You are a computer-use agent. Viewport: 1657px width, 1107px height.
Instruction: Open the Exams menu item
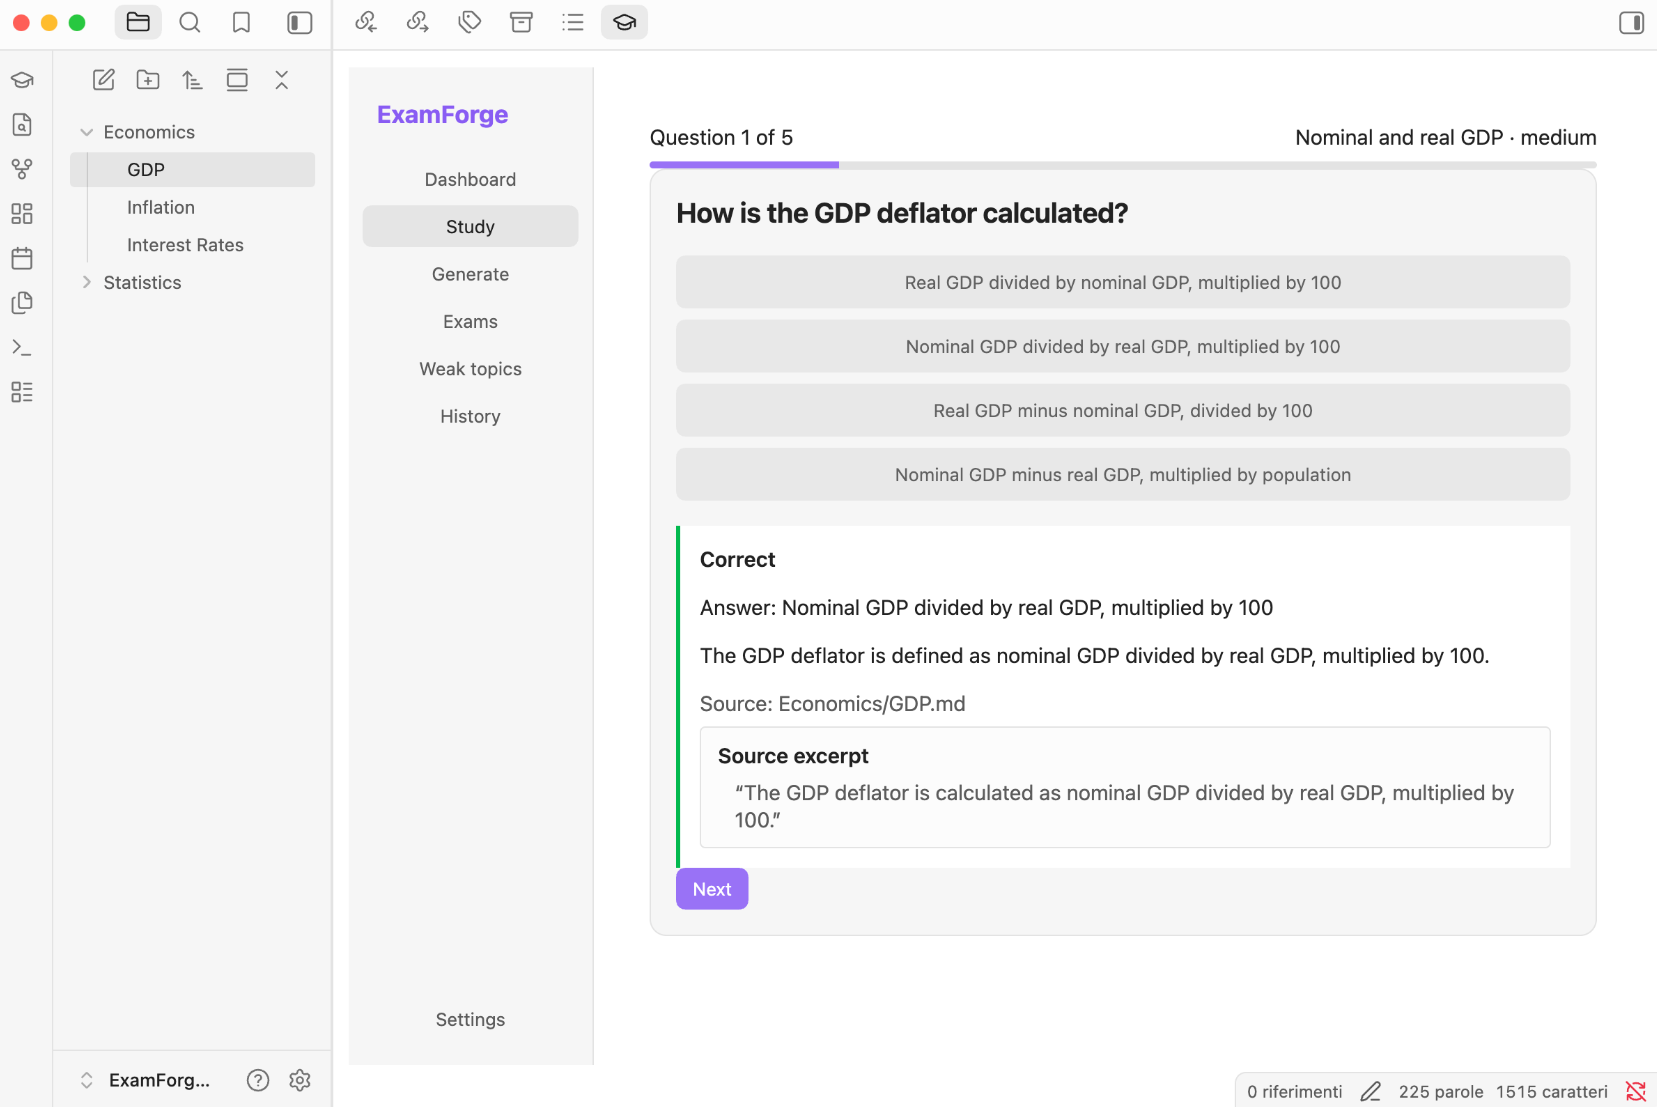point(470,322)
